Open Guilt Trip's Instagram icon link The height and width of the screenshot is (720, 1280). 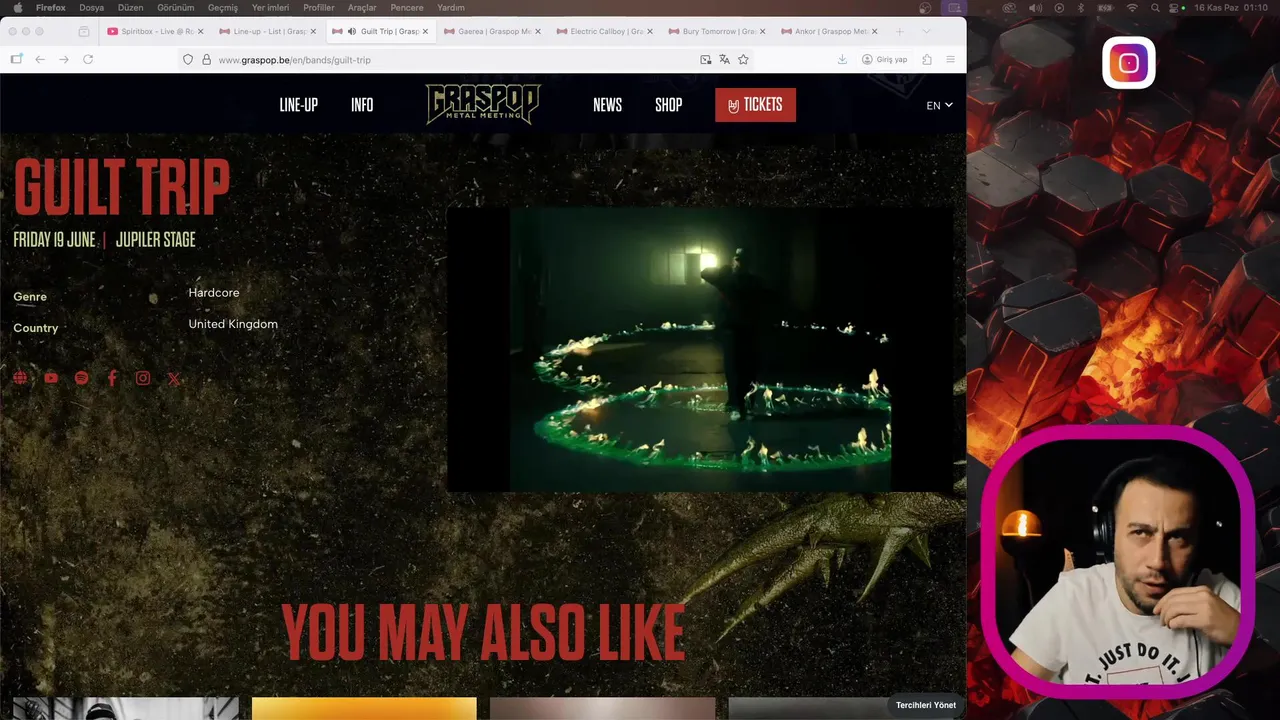(143, 378)
